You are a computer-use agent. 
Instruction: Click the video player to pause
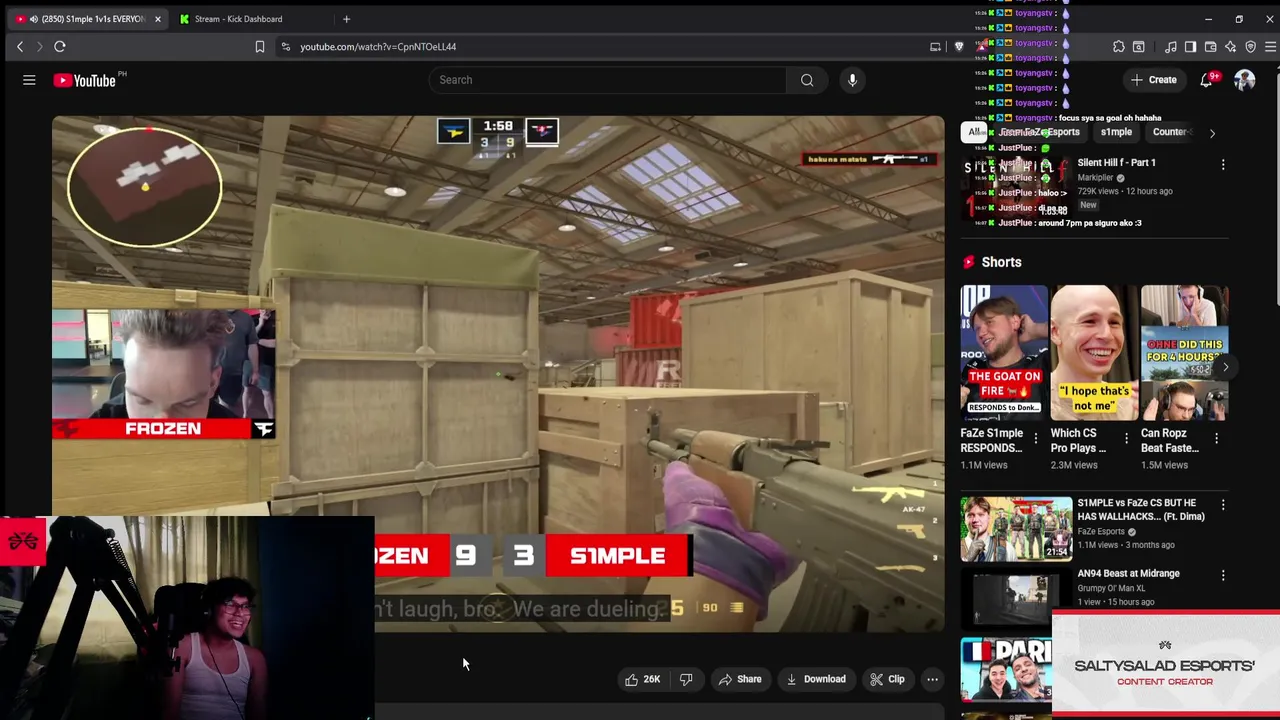click(x=498, y=372)
